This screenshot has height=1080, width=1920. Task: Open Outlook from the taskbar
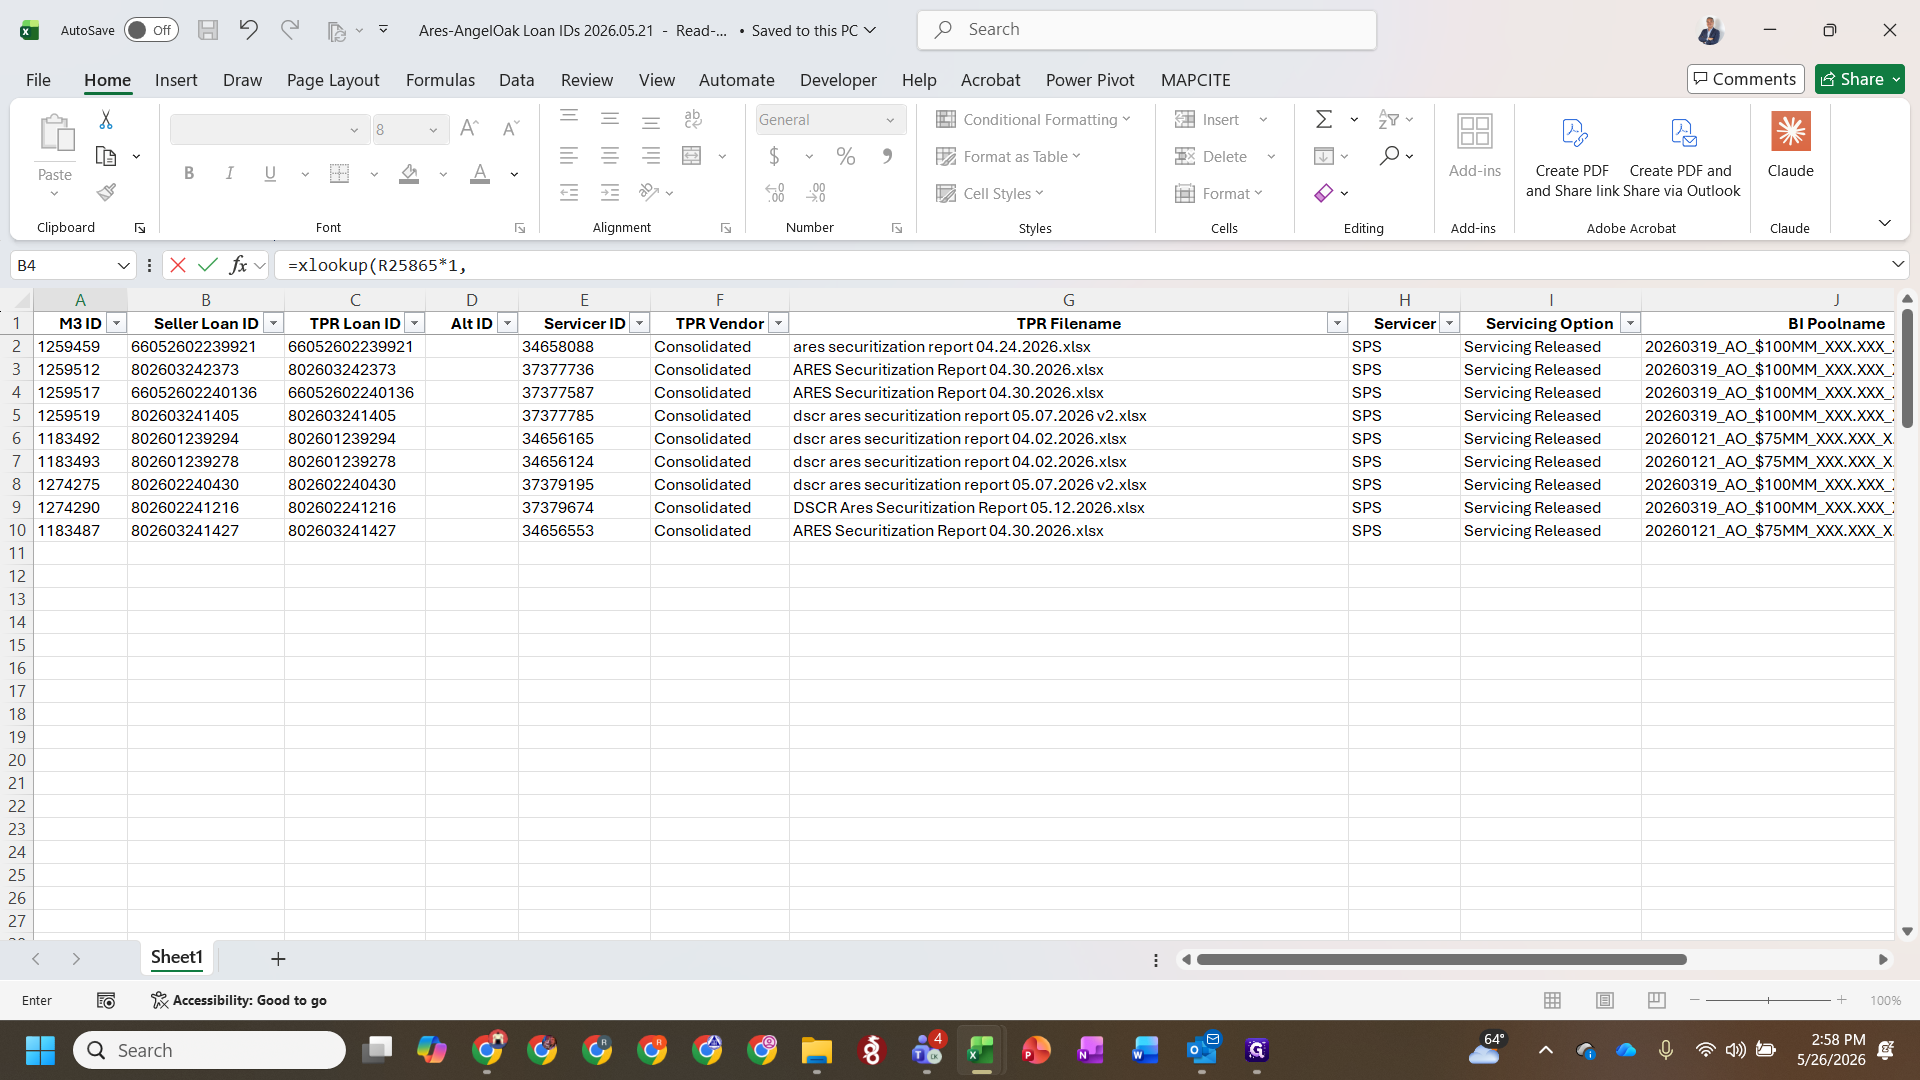[x=1201, y=1050]
